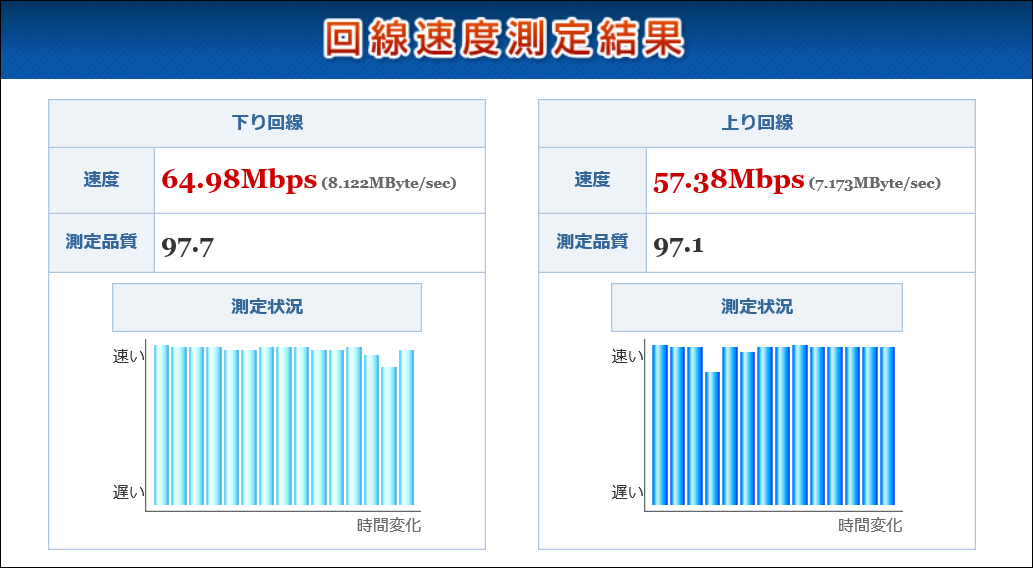Click 速度 label in the 下り回線 table
This screenshot has width=1033, height=568.
[101, 180]
